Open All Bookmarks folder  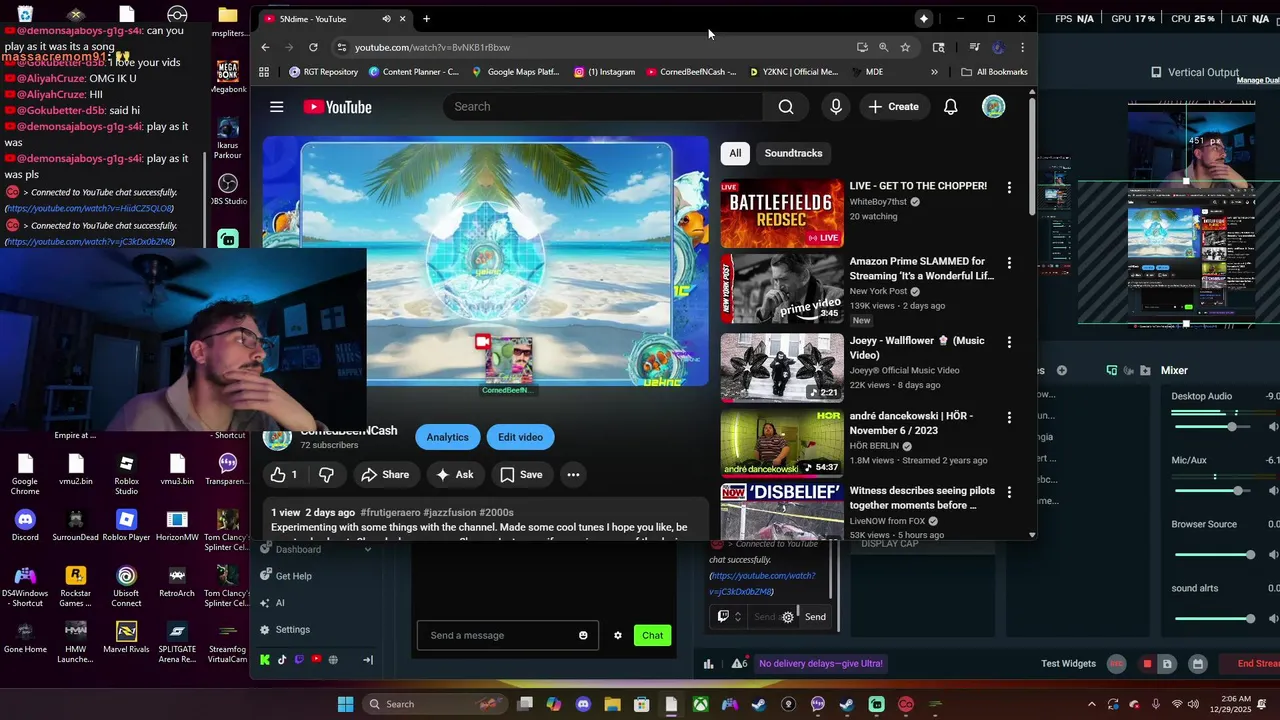994,72
